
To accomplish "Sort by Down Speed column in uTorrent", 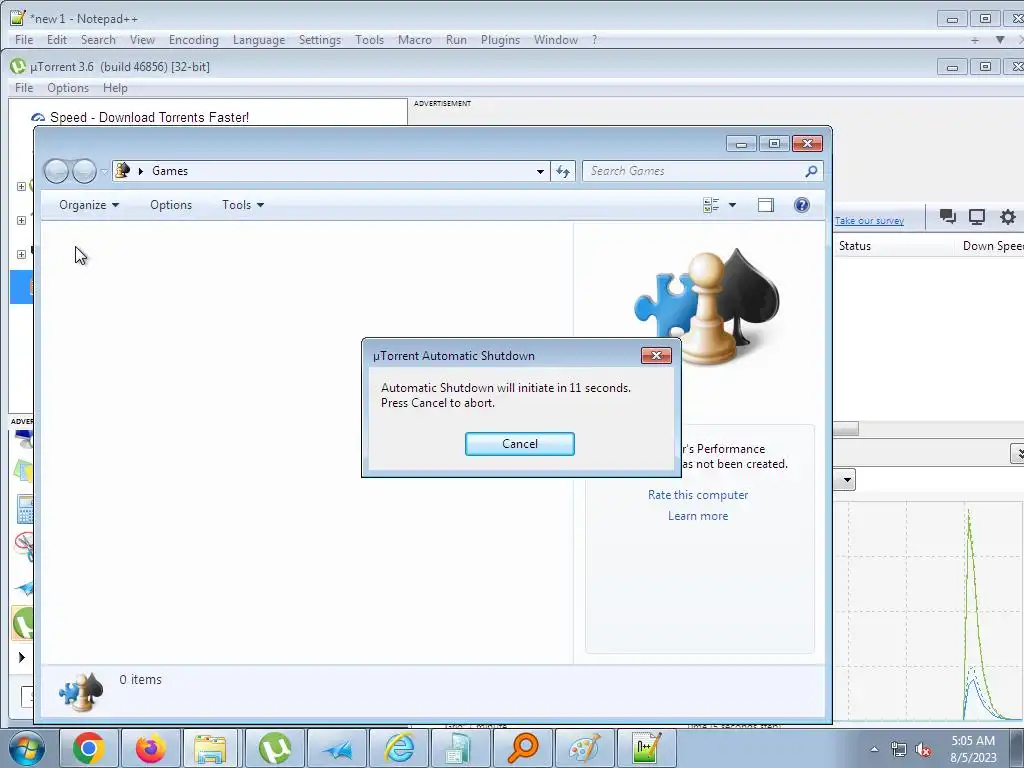I will (993, 246).
